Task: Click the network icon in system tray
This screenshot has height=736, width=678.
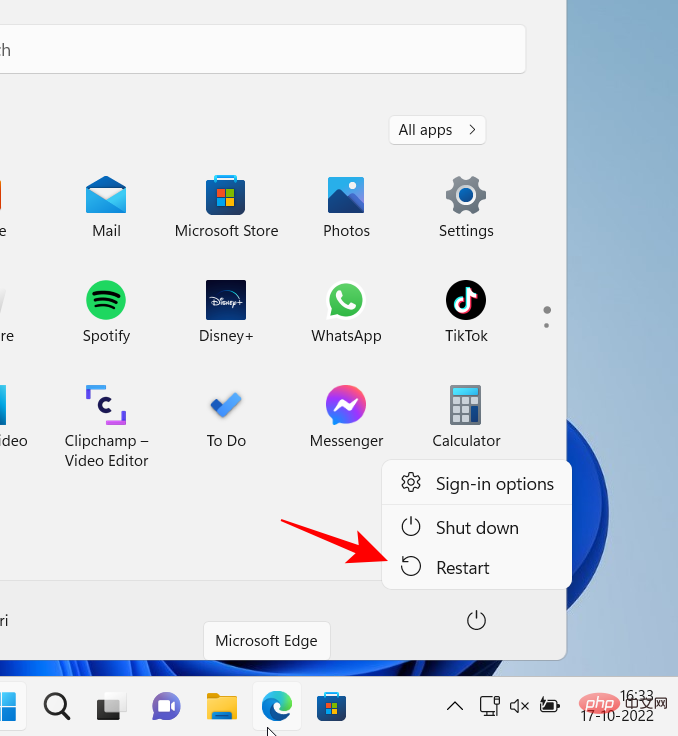Action: [489, 705]
